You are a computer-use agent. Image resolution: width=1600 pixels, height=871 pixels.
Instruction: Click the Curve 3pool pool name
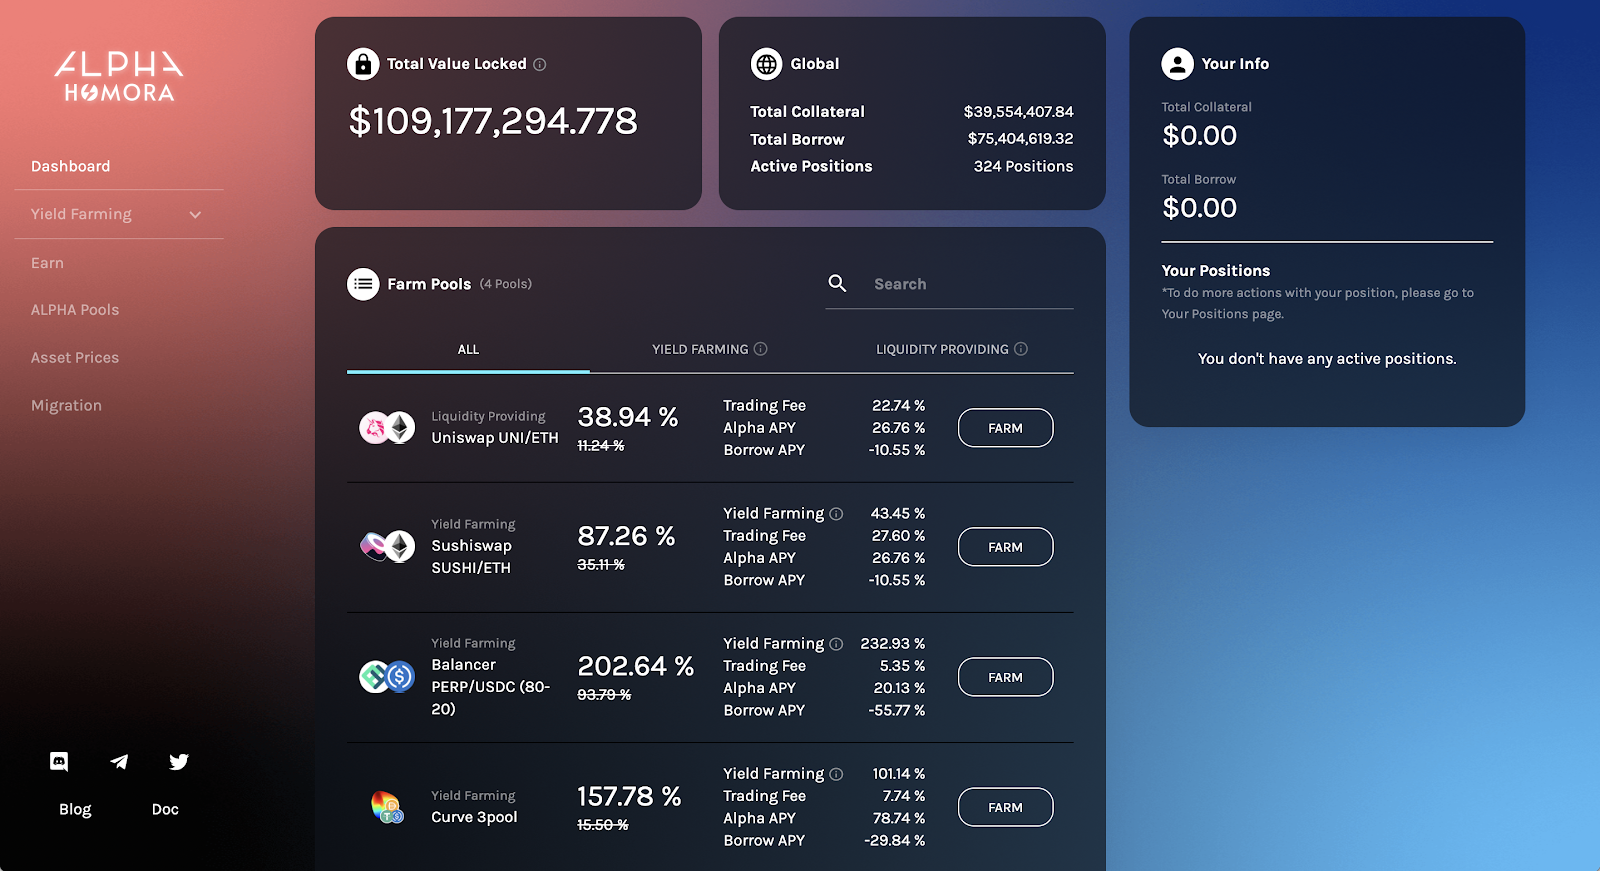[474, 817]
